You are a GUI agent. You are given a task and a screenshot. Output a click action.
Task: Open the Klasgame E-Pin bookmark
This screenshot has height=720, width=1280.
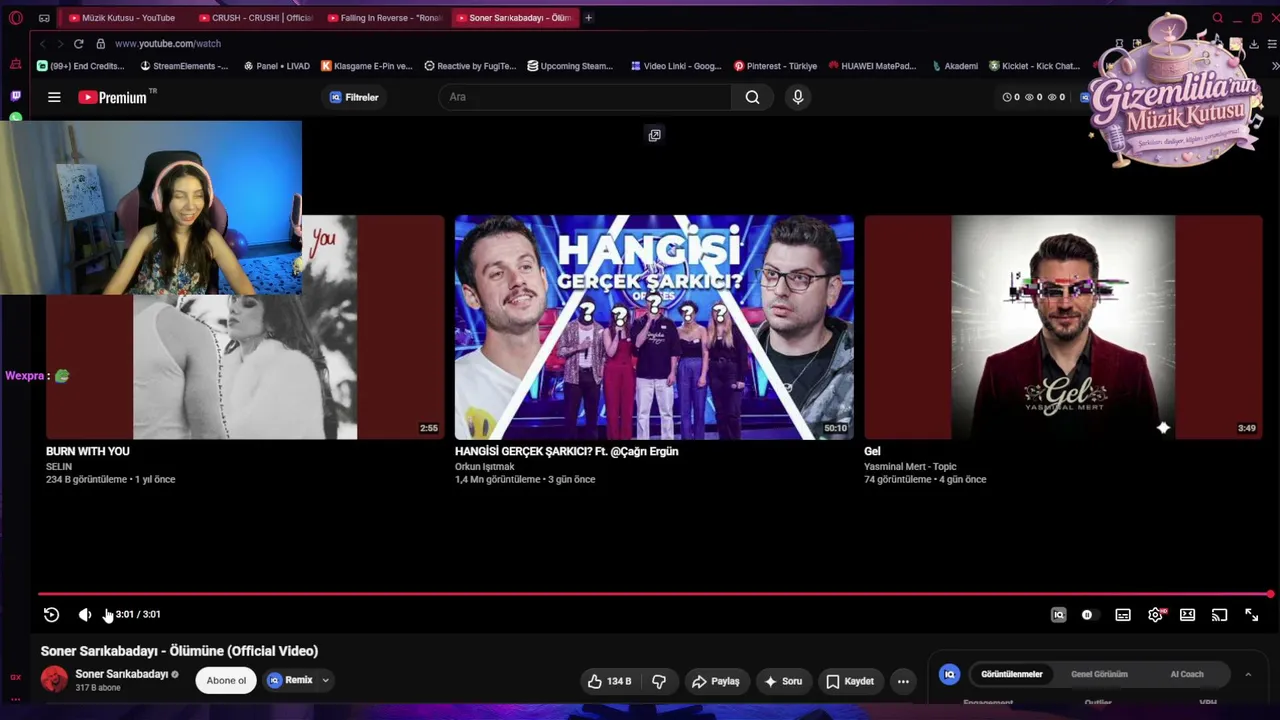(366, 66)
